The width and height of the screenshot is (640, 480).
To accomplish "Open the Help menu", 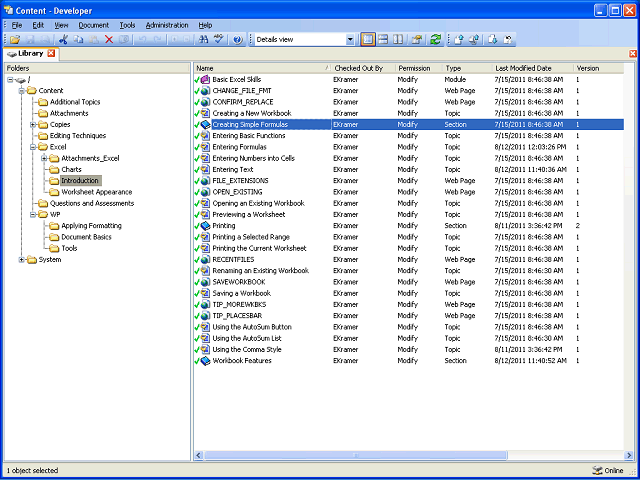I will tap(205, 25).
